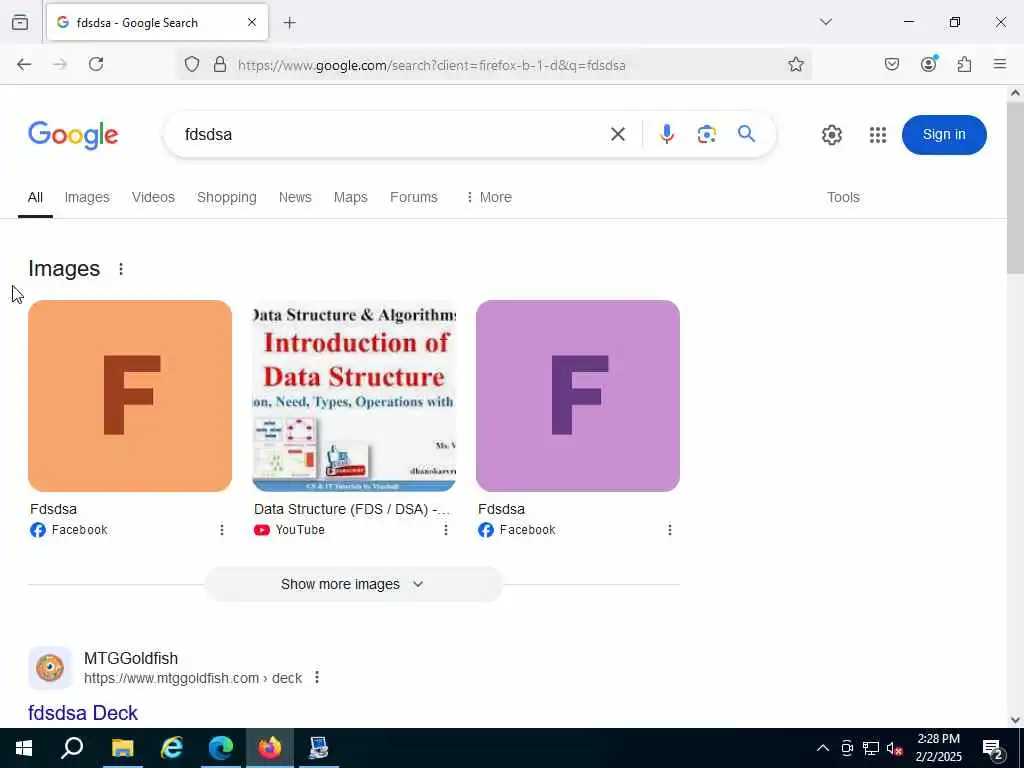Reload the current page
Screen dimensions: 1024x768
[x=96, y=64]
